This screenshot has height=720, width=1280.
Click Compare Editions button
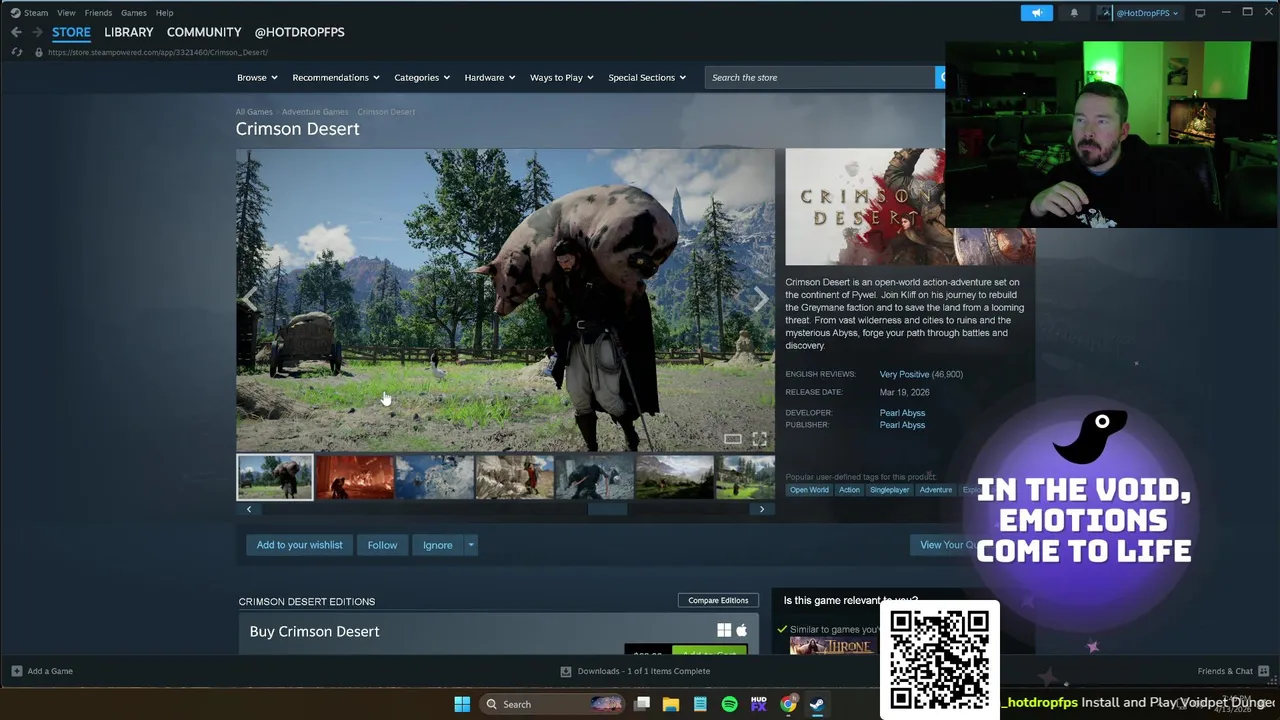tap(718, 600)
